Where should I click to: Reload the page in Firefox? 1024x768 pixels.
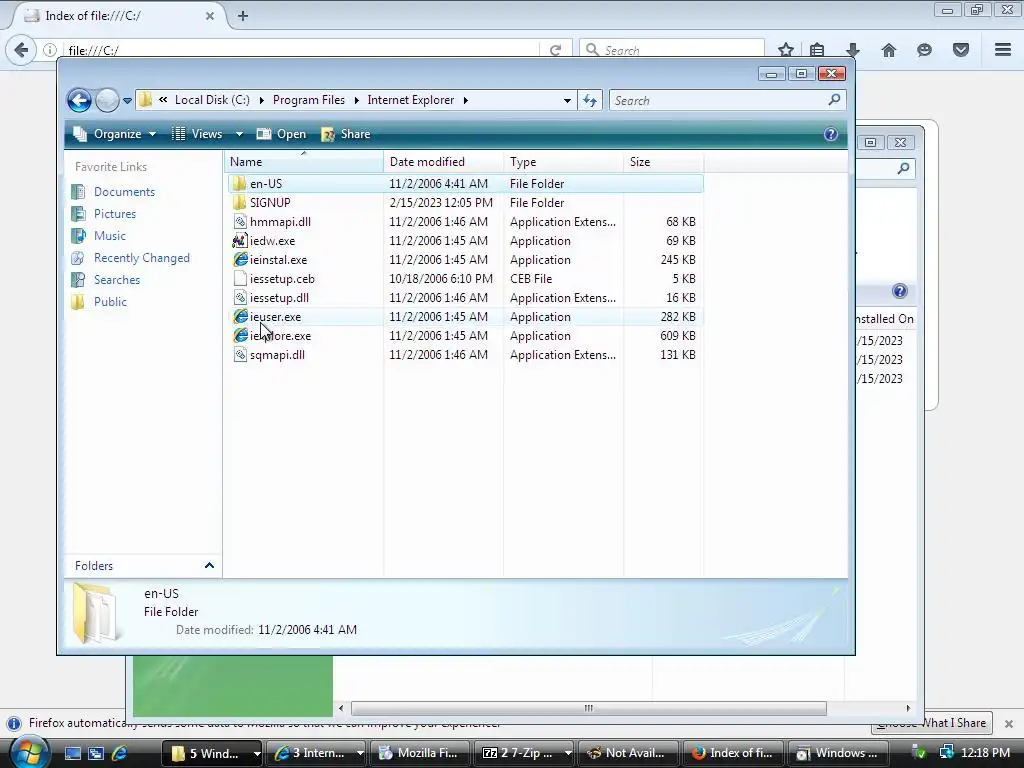555,50
